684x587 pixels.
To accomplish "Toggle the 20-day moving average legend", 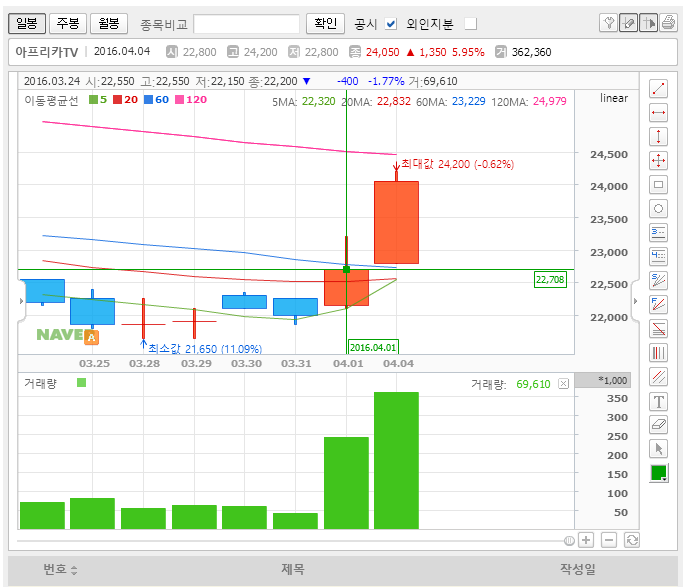I will [x=126, y=99].
